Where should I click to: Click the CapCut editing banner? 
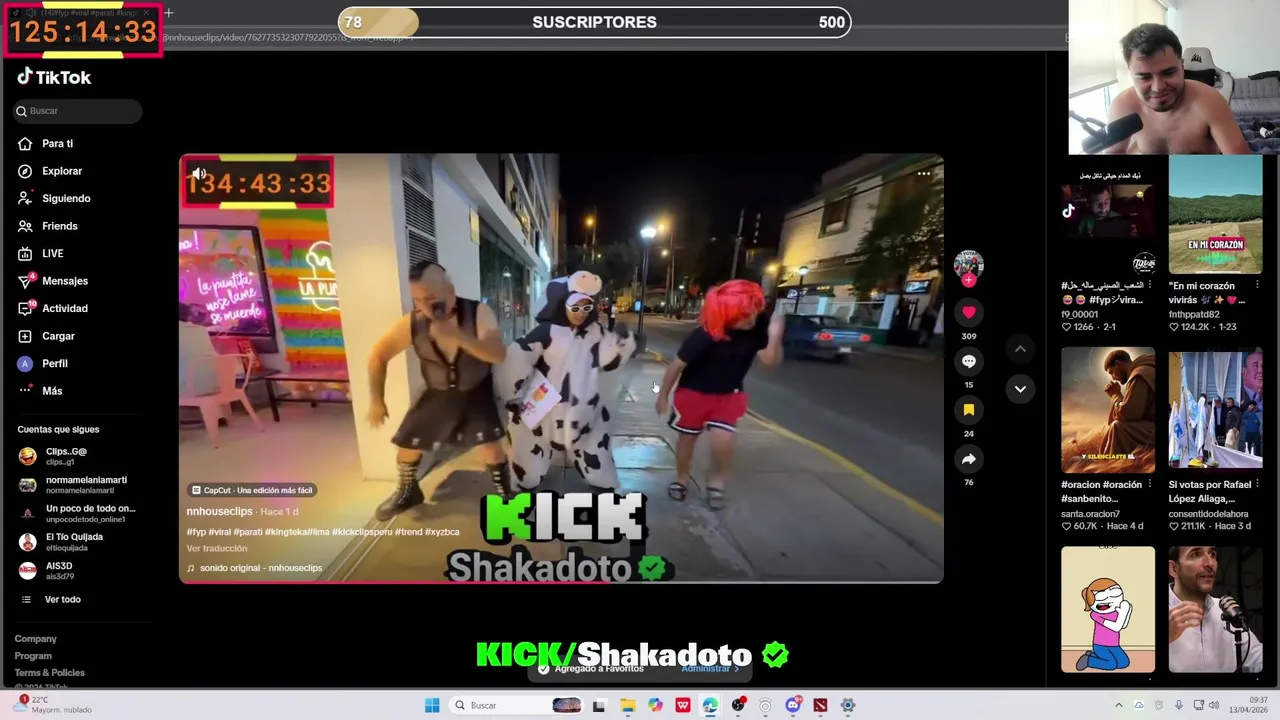point(253,490)
